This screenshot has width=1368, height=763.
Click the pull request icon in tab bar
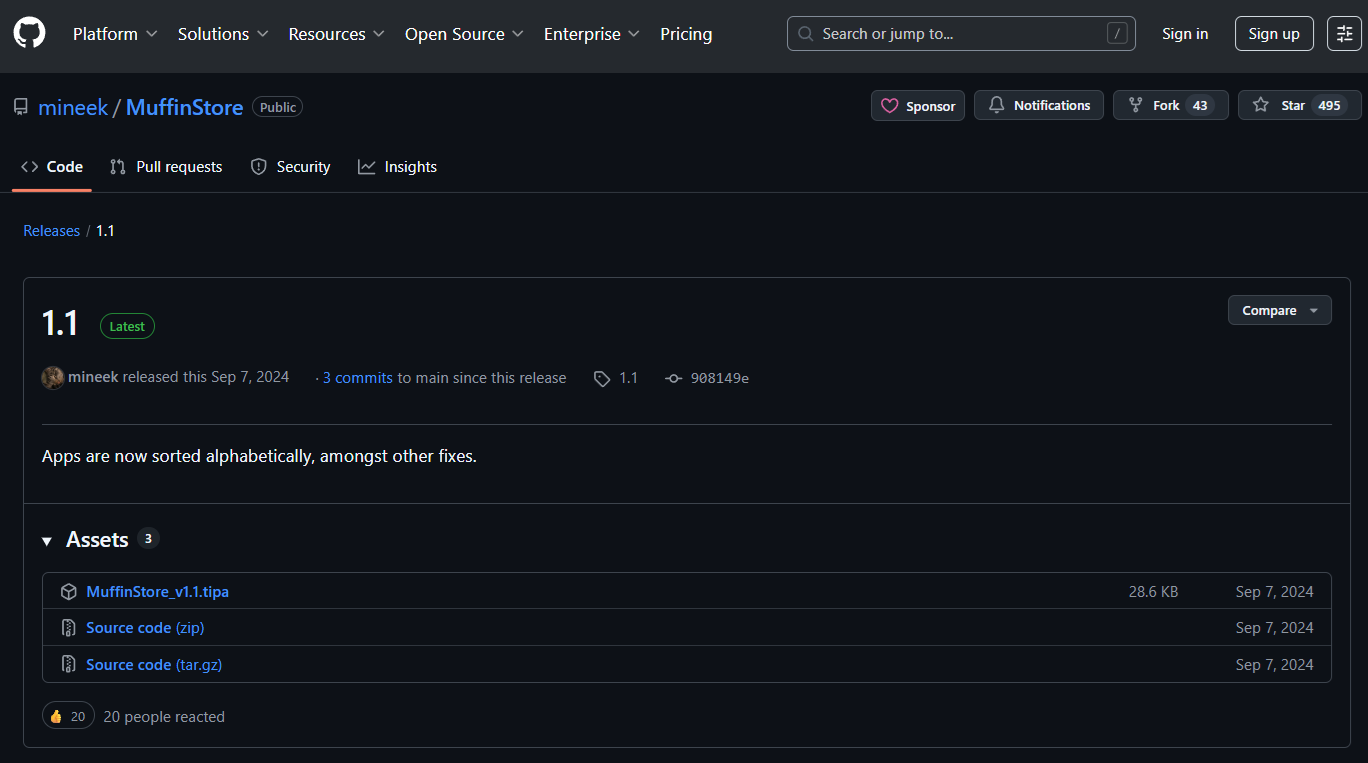118,167
